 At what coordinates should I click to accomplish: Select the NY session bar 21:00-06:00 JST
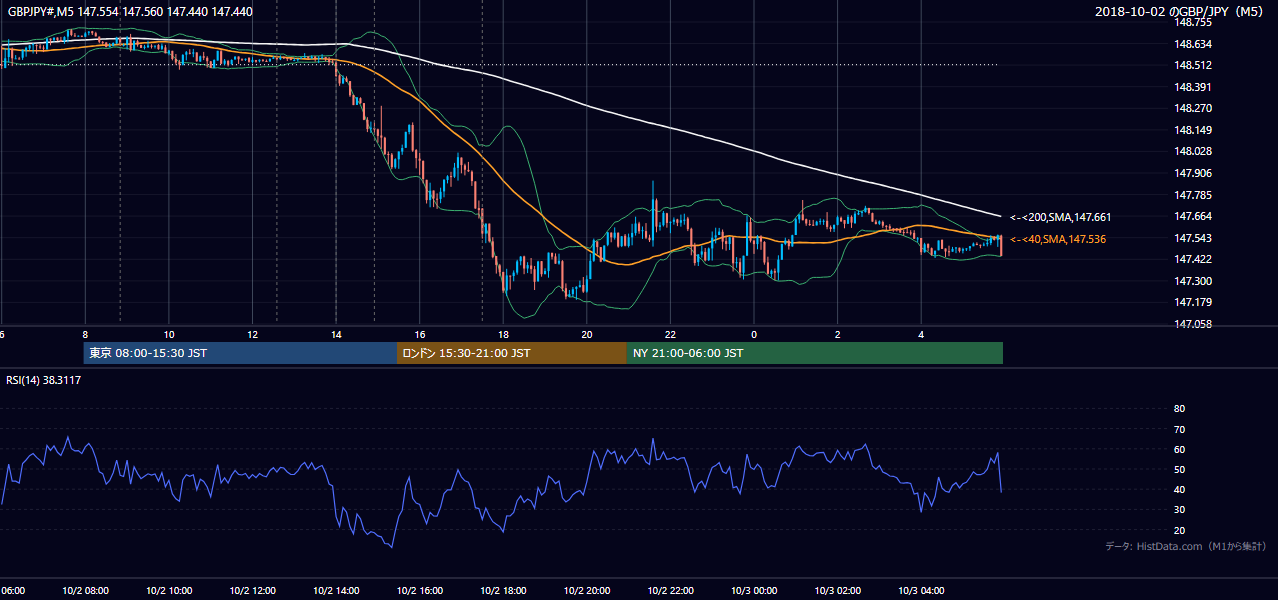pos(815,353)
